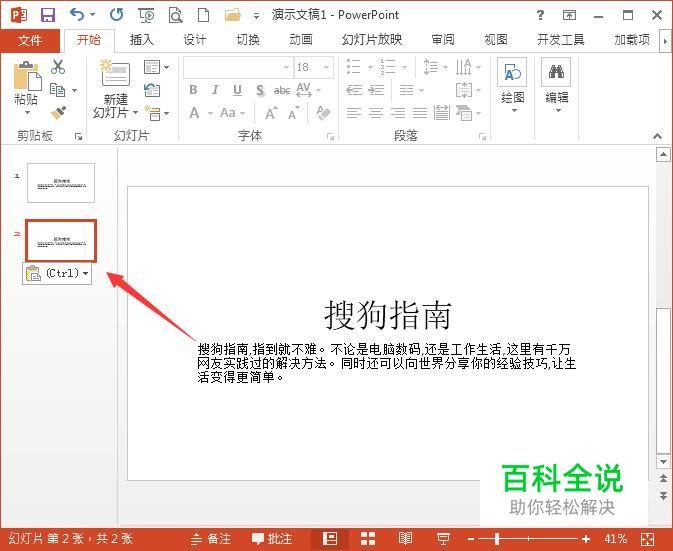
Task: Align text right
Action: [398, 113]
